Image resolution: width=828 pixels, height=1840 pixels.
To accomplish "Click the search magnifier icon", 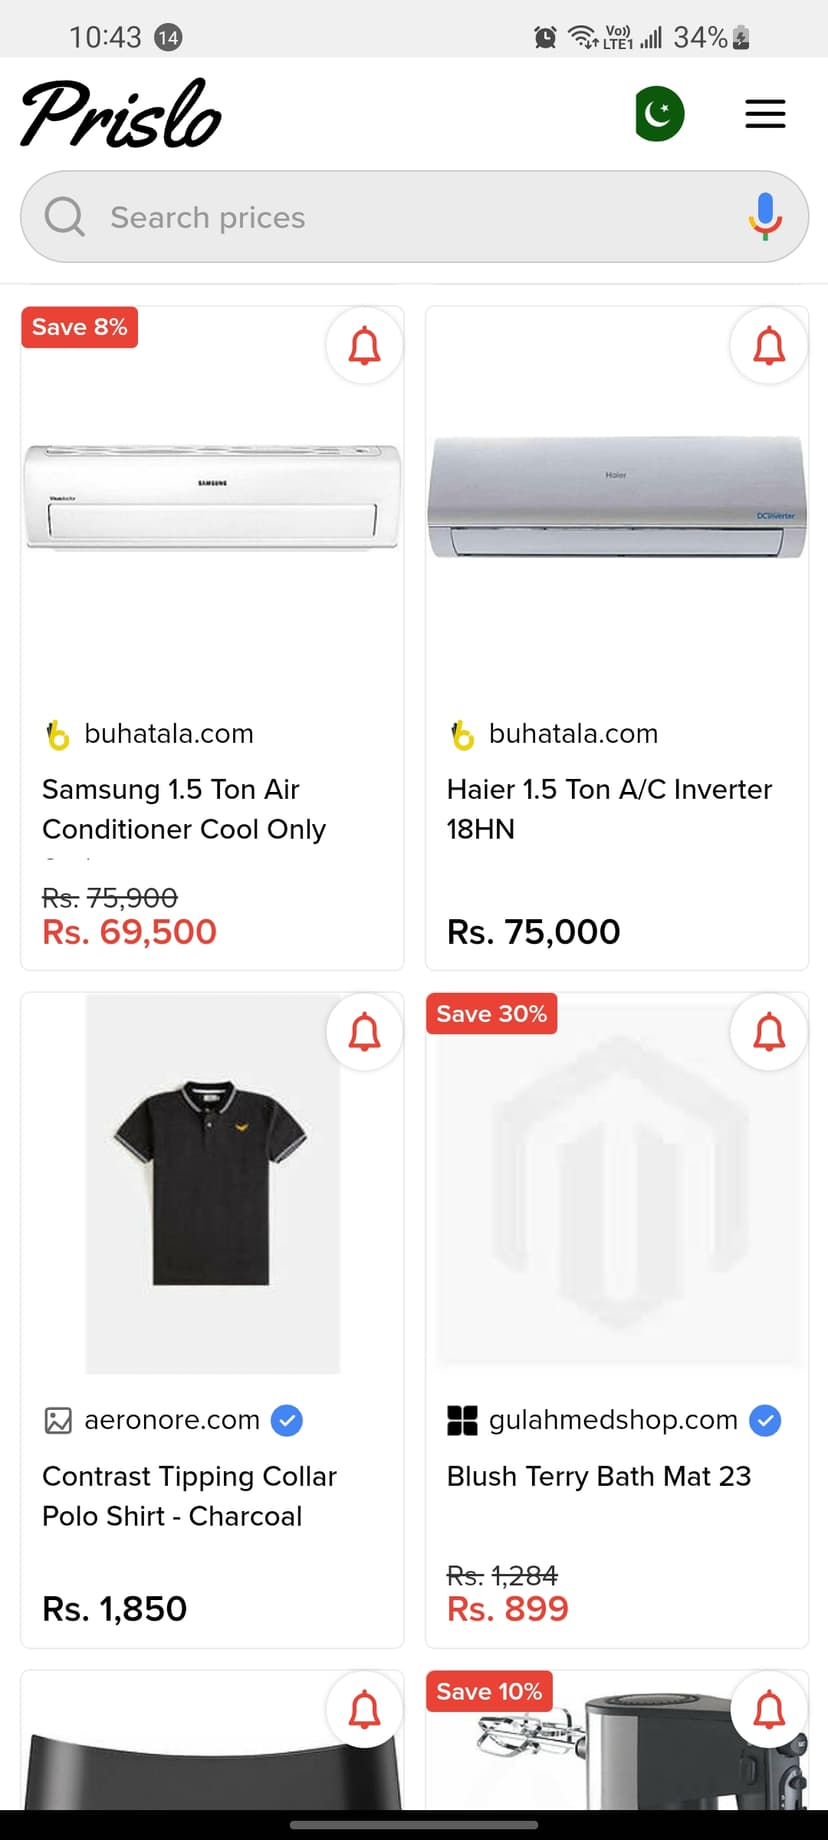I will [65, 216].
